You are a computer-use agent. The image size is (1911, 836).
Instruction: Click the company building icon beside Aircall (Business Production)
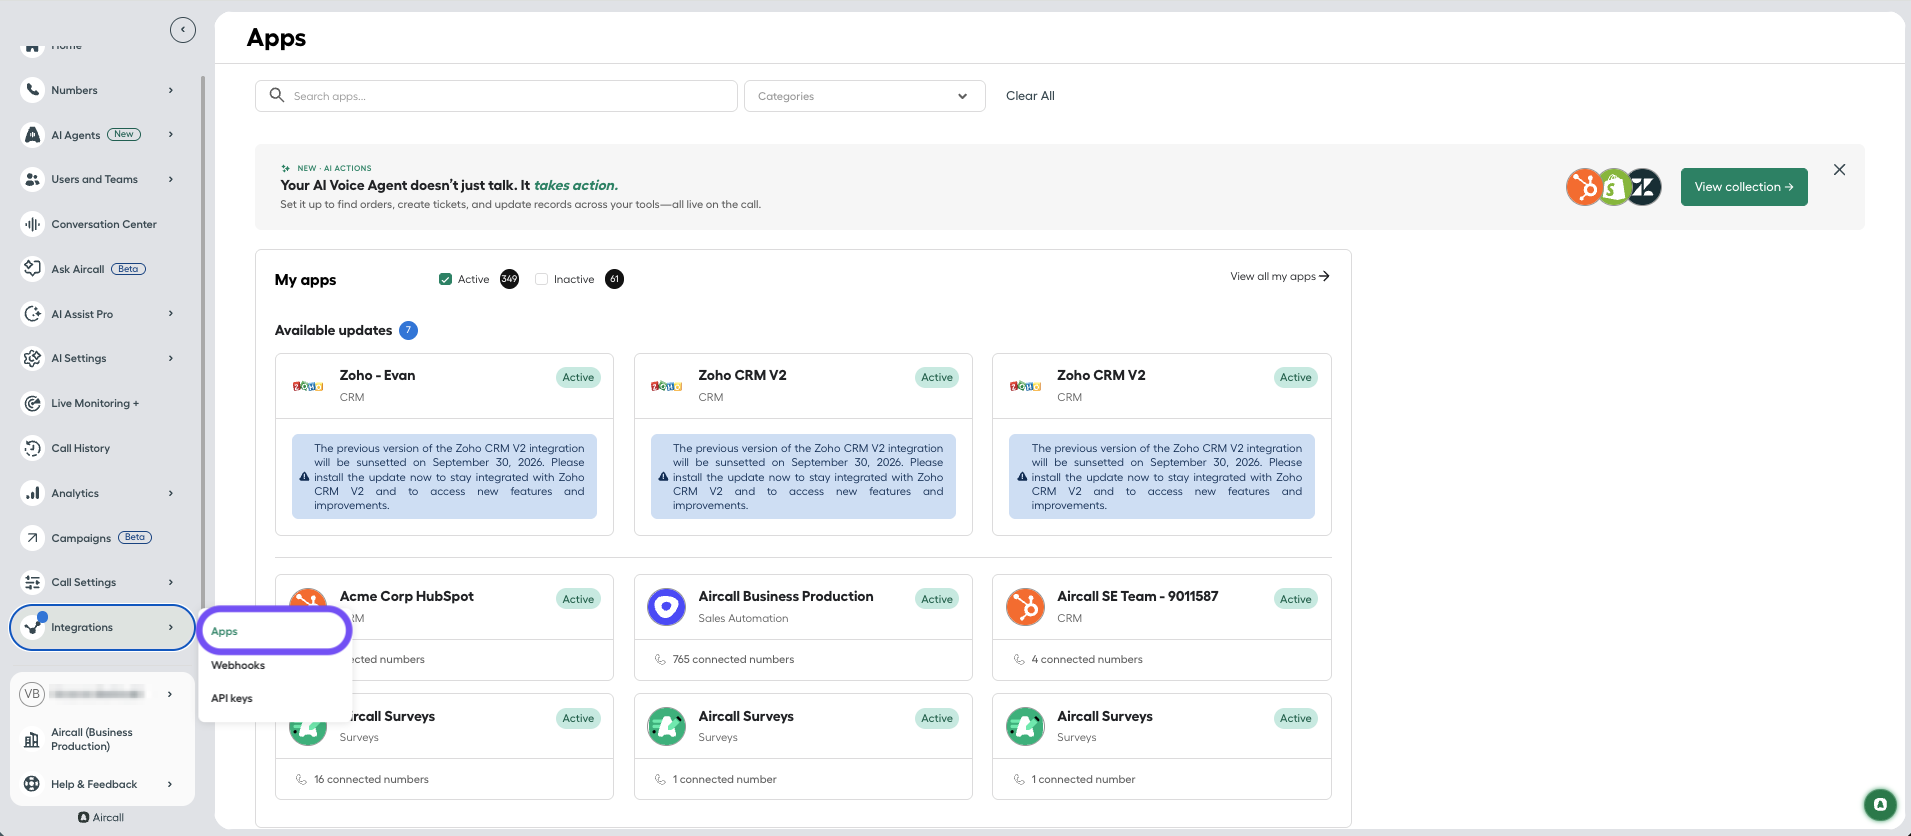32,740
